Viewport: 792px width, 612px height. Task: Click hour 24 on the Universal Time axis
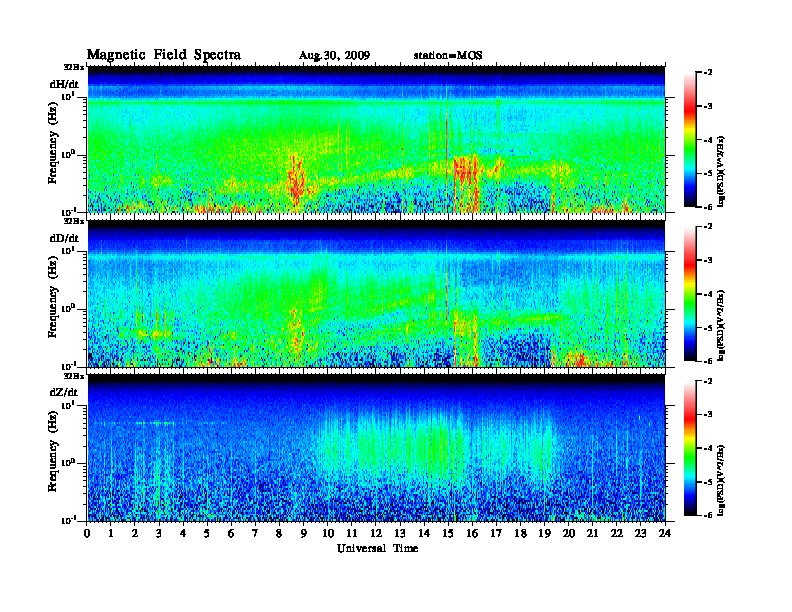tap(665, 533)
